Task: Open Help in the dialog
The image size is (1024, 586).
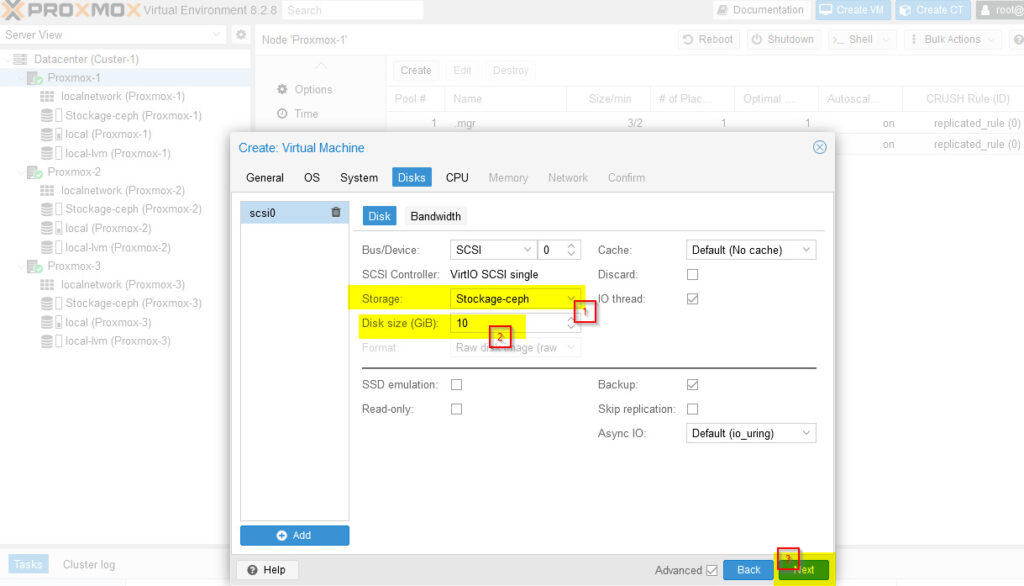Action: click(x=267, y=570)
